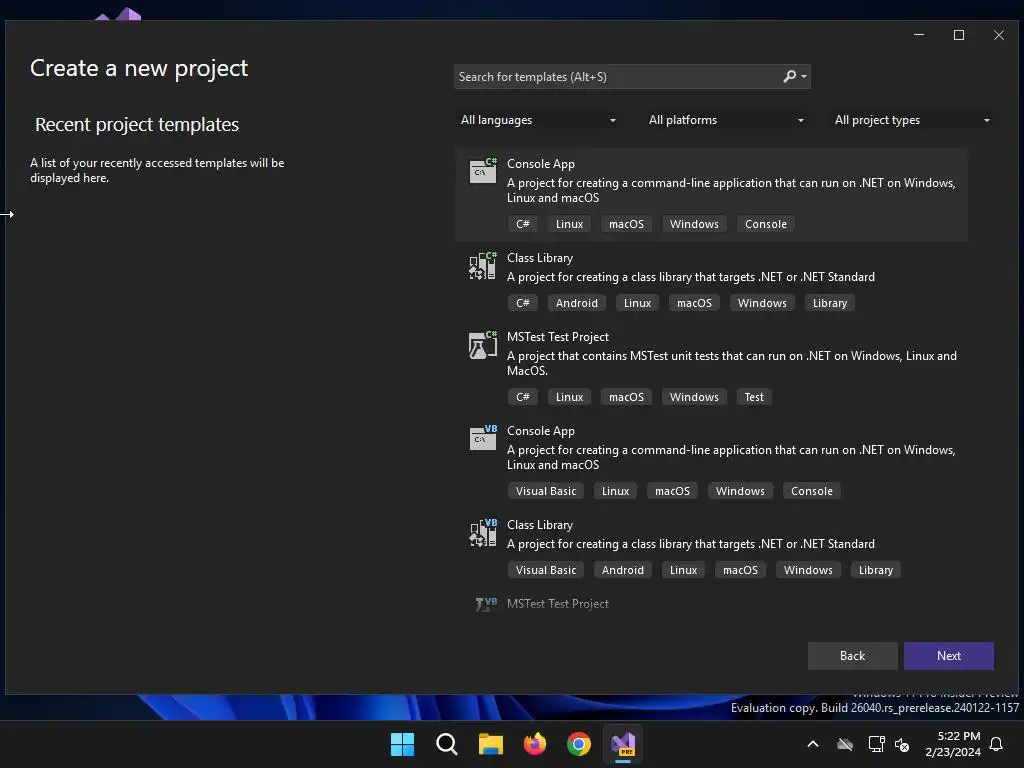Screen dimensions: 1024x768
Task: Open the notifications bell
Action: pos(997,744)
